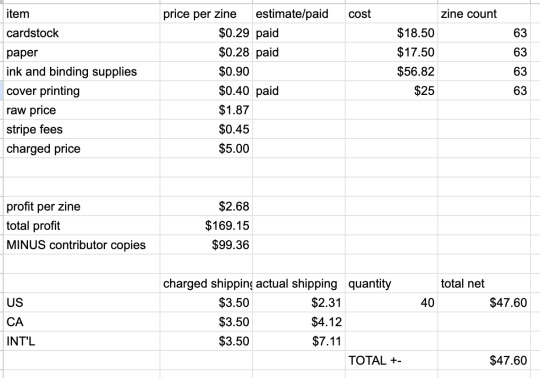Click the $99.36 contributor copies value
Image resolution: width=540 pixels, height=378 pixels.
[x=206, y=245]
